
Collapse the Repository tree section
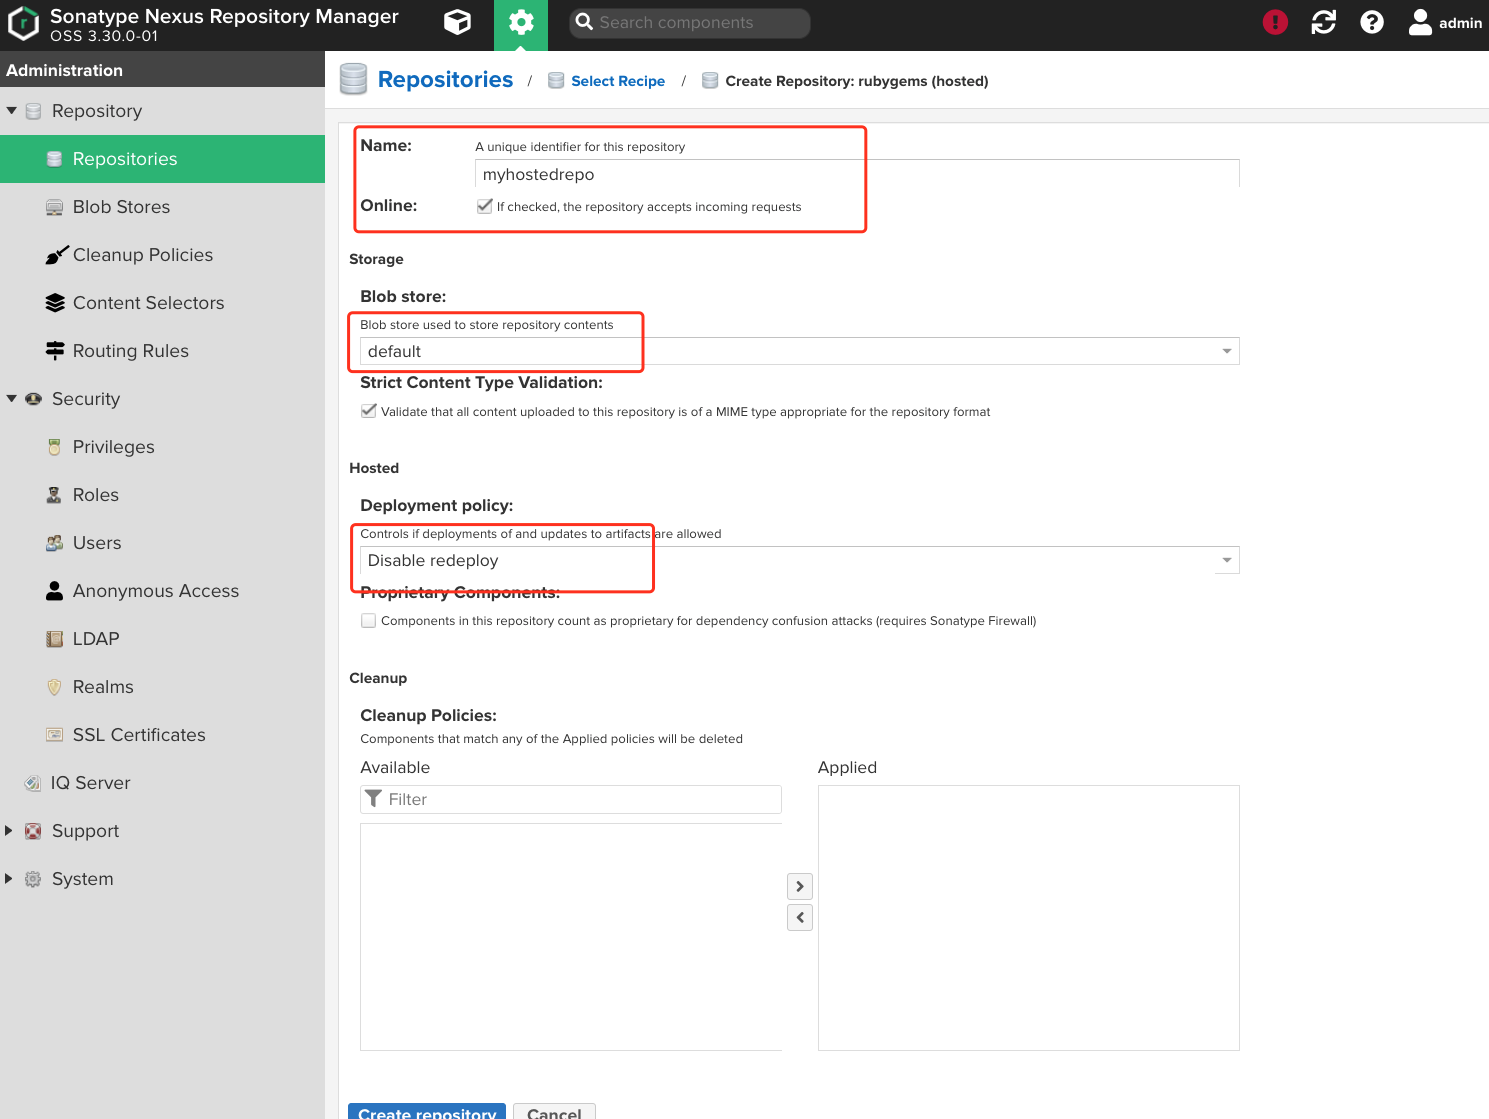[12, 111]
